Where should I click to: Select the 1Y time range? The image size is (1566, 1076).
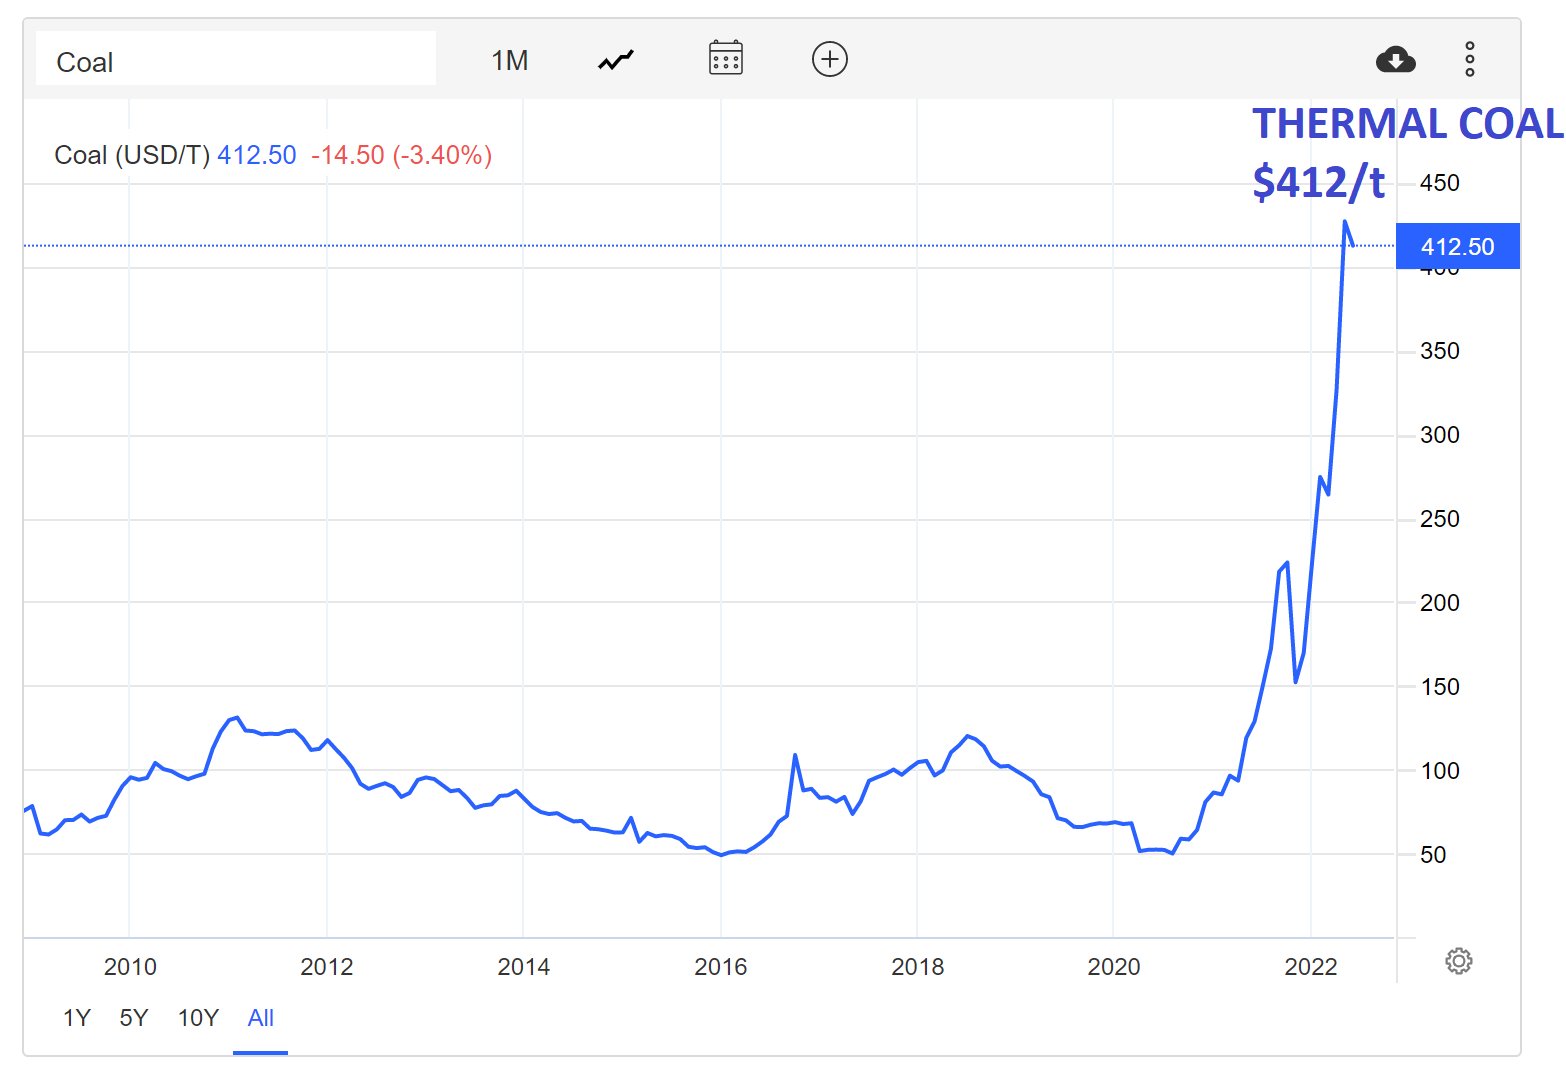[x=77, y=1018]
